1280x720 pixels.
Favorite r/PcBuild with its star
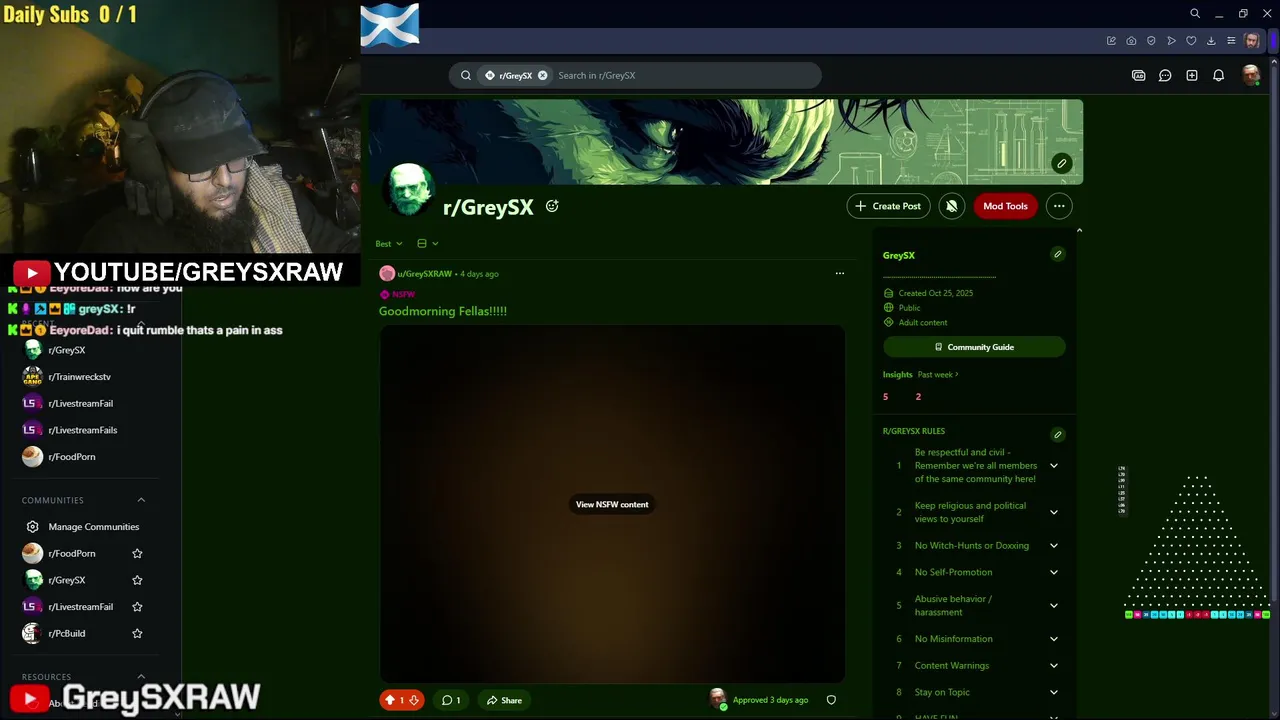(137, 633)
